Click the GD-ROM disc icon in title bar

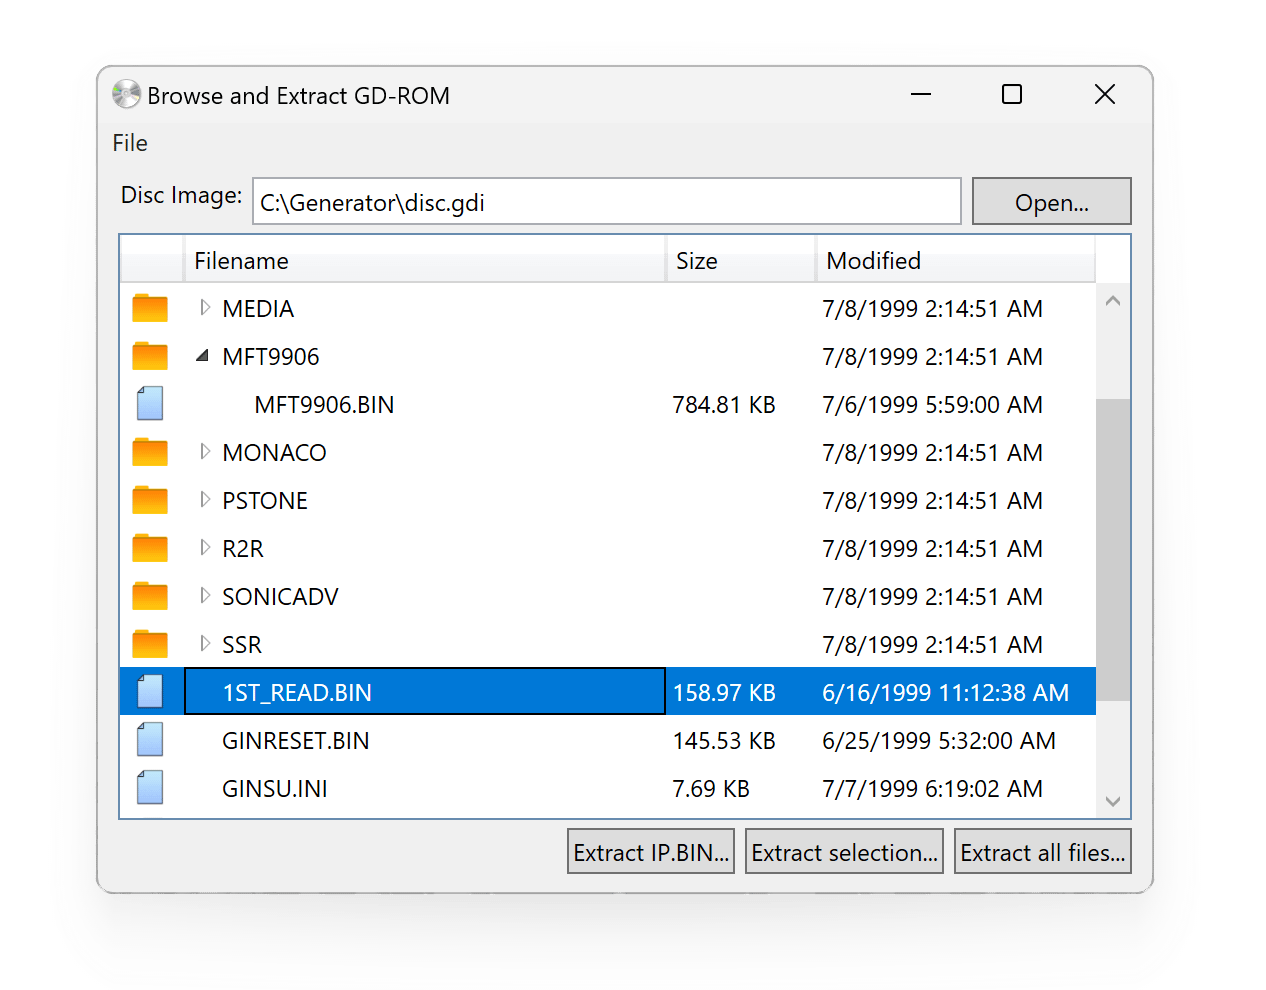127,95
